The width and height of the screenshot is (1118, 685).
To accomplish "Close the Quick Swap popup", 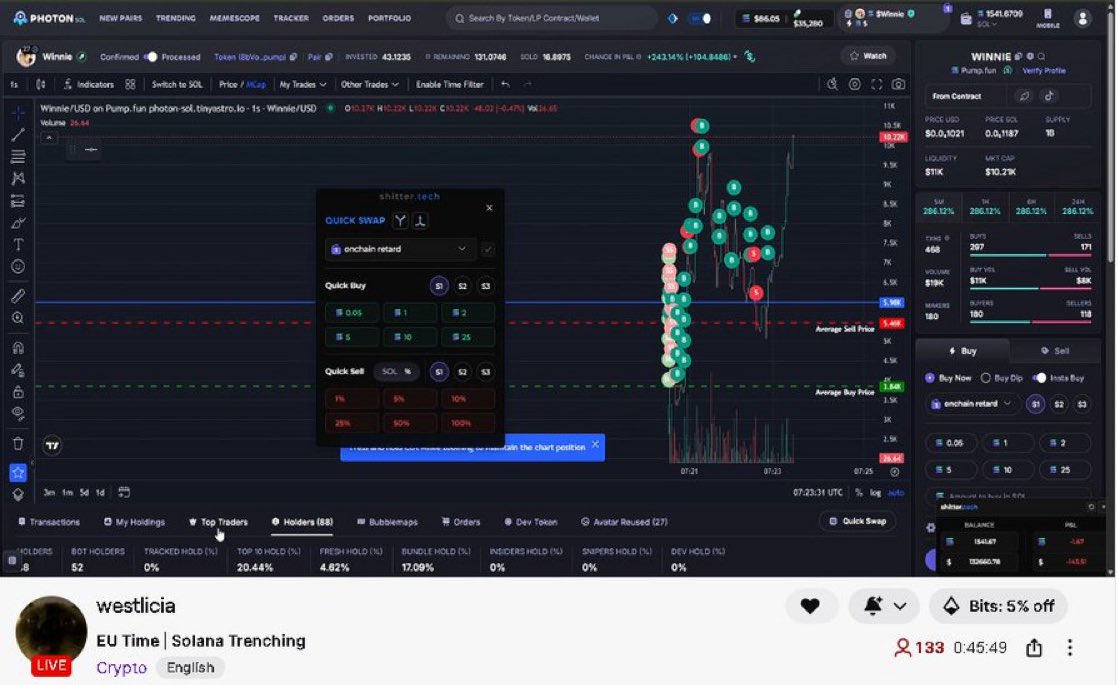I will [x=489, y=208].
